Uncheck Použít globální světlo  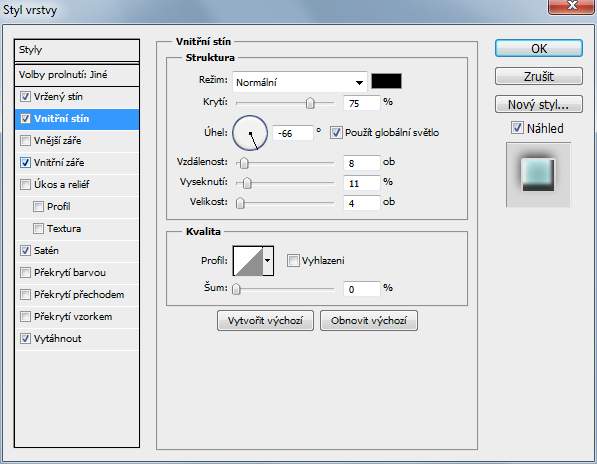[x=336, y=133]
